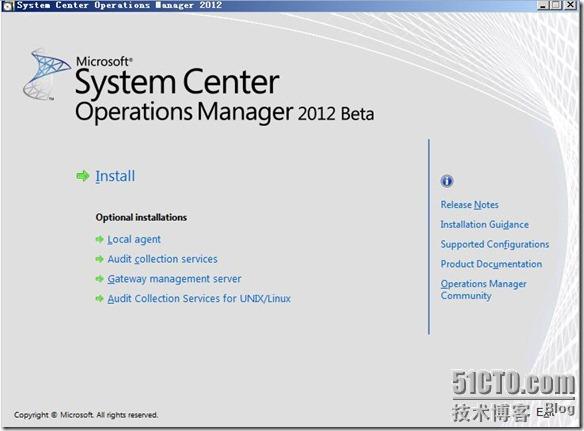This screenshot has height=431, width=584.
Task: Open the Operations Manager Community link
Action: coord(483,289)
